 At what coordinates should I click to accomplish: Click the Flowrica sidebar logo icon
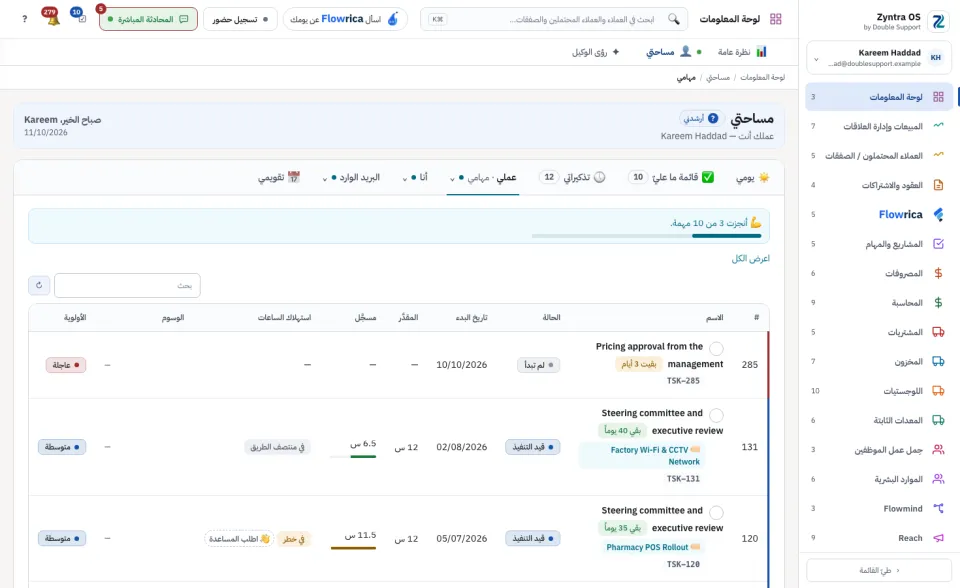coord(938,214)
